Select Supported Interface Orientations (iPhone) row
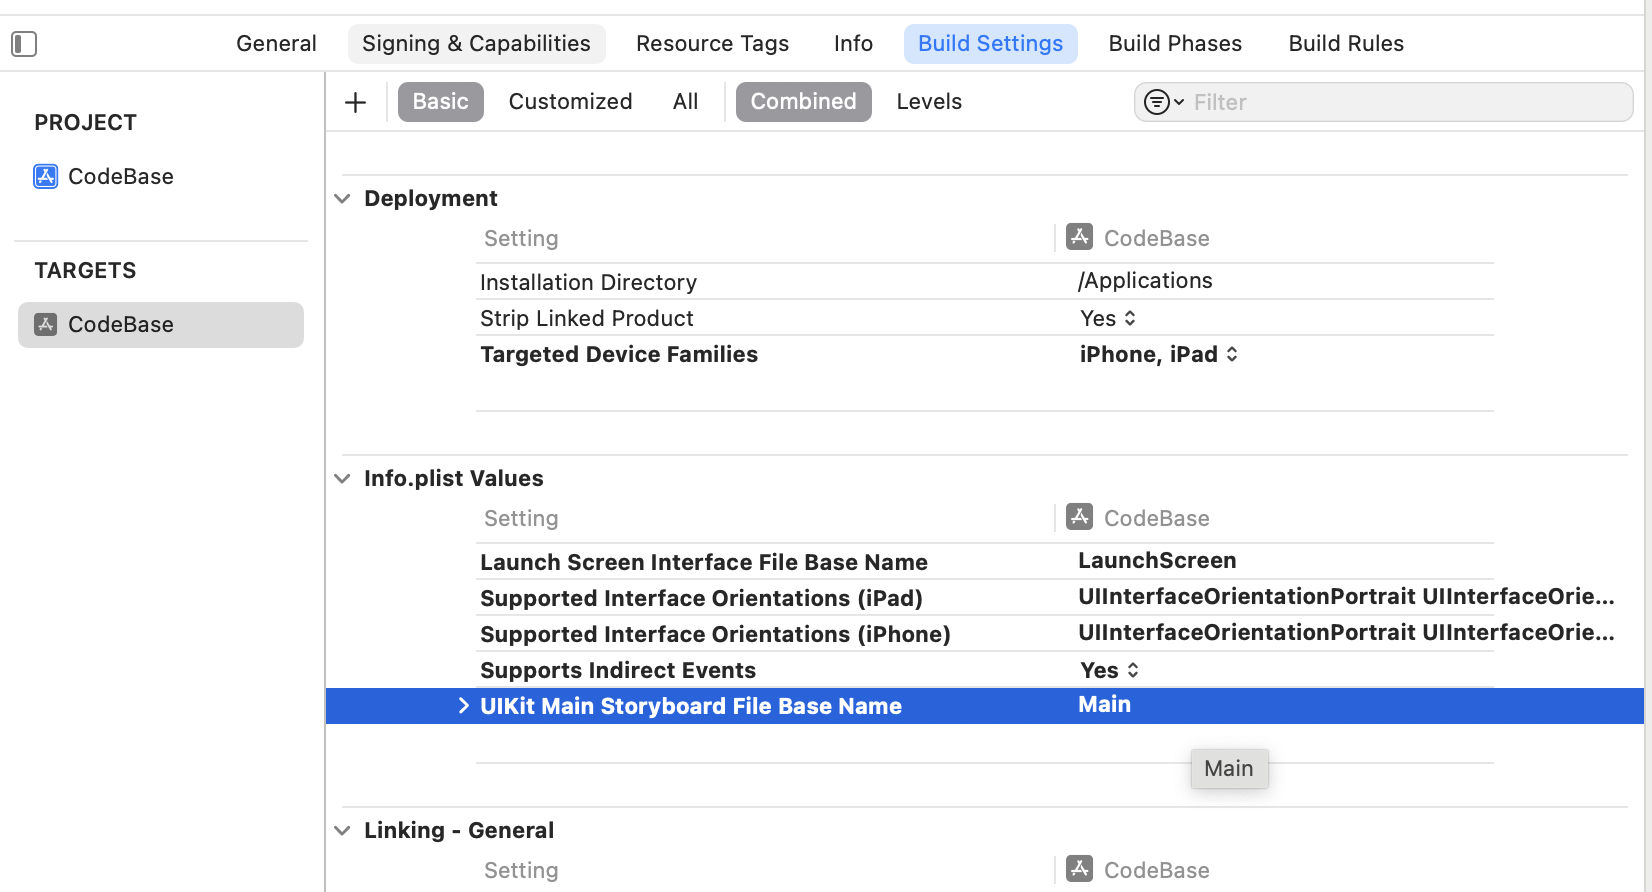1652x892 pixels. coord(984,634)
